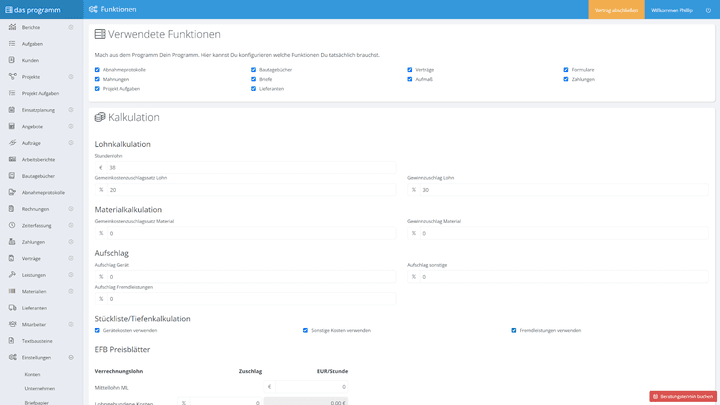This screenshot has height=405, width=720.
Task: Click the Beratungstermin buchen button
Action: point(683,397)
